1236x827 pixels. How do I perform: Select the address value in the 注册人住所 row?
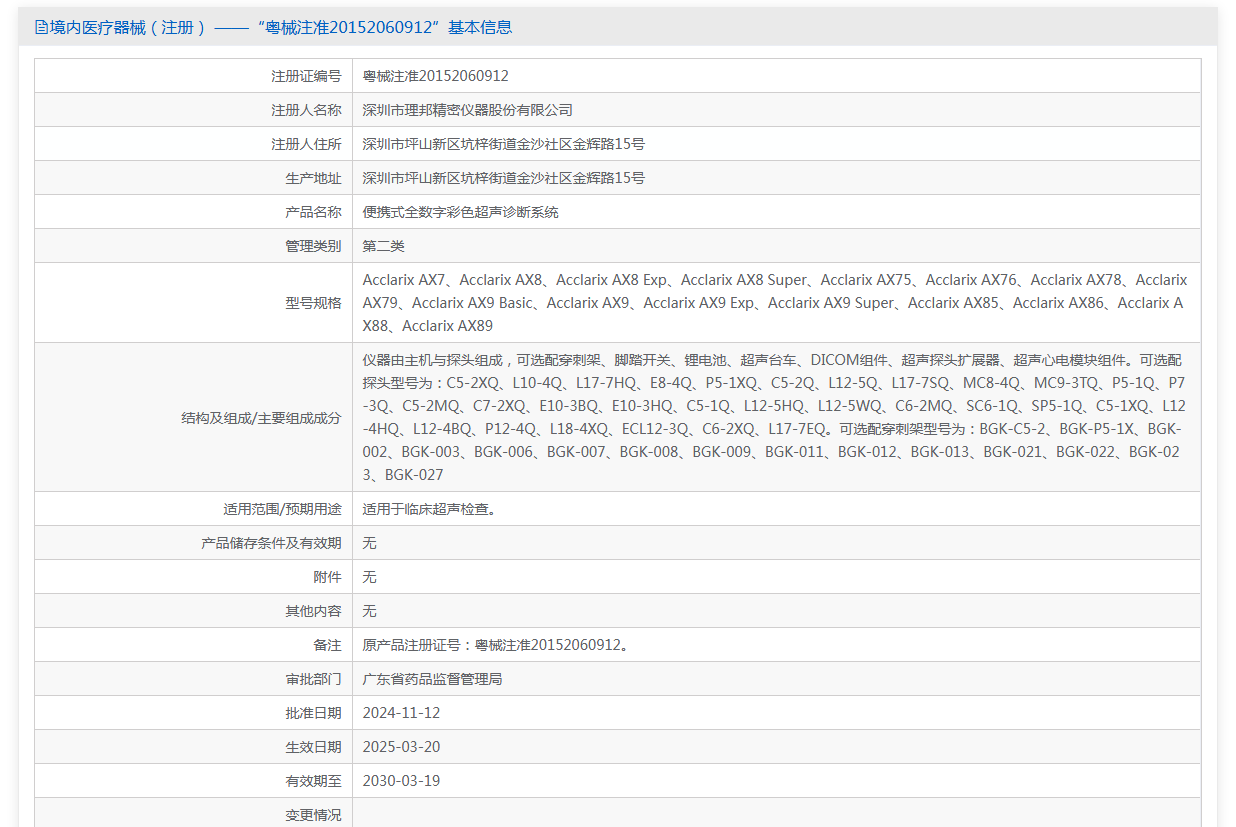tap(503, 144)
